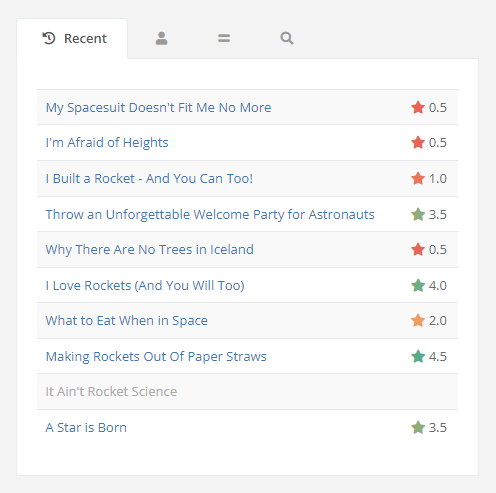Open the search tab magnifier icon

click(x=287, y=38)
